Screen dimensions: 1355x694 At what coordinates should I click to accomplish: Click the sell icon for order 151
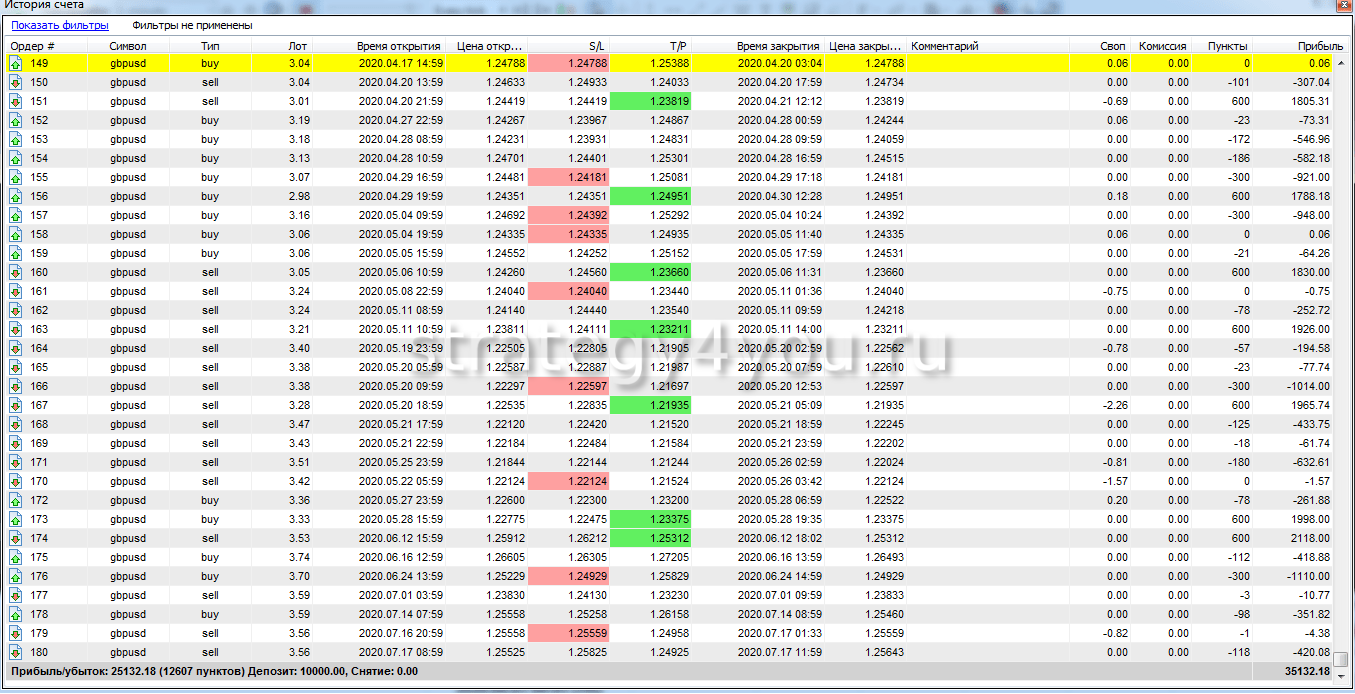(x=16, y=101)
